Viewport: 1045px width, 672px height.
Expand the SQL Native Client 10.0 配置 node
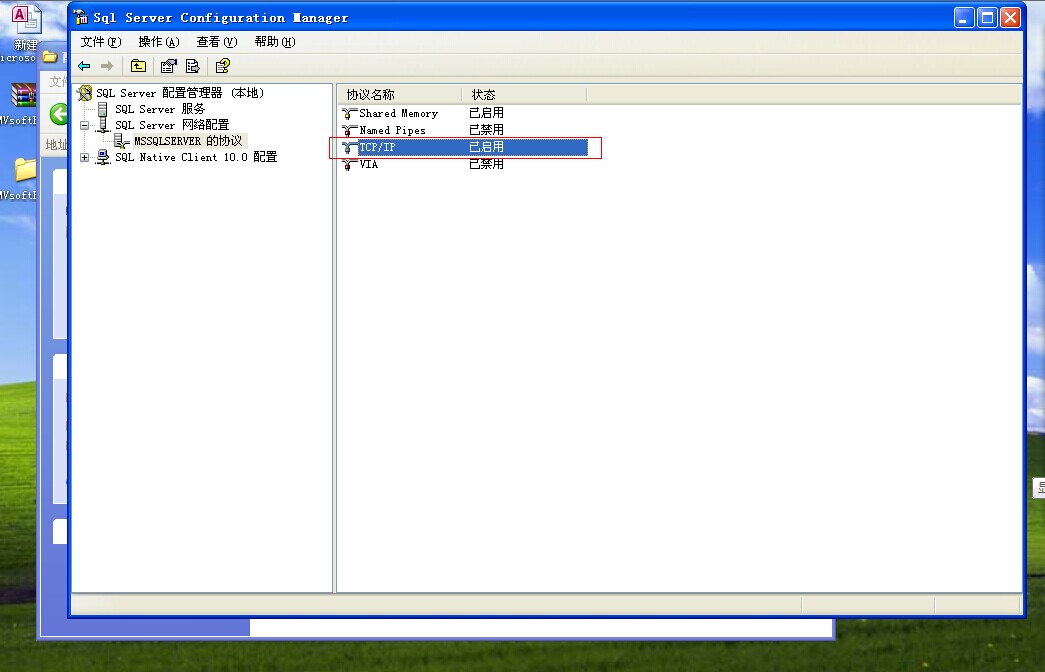tap(85, 157)
